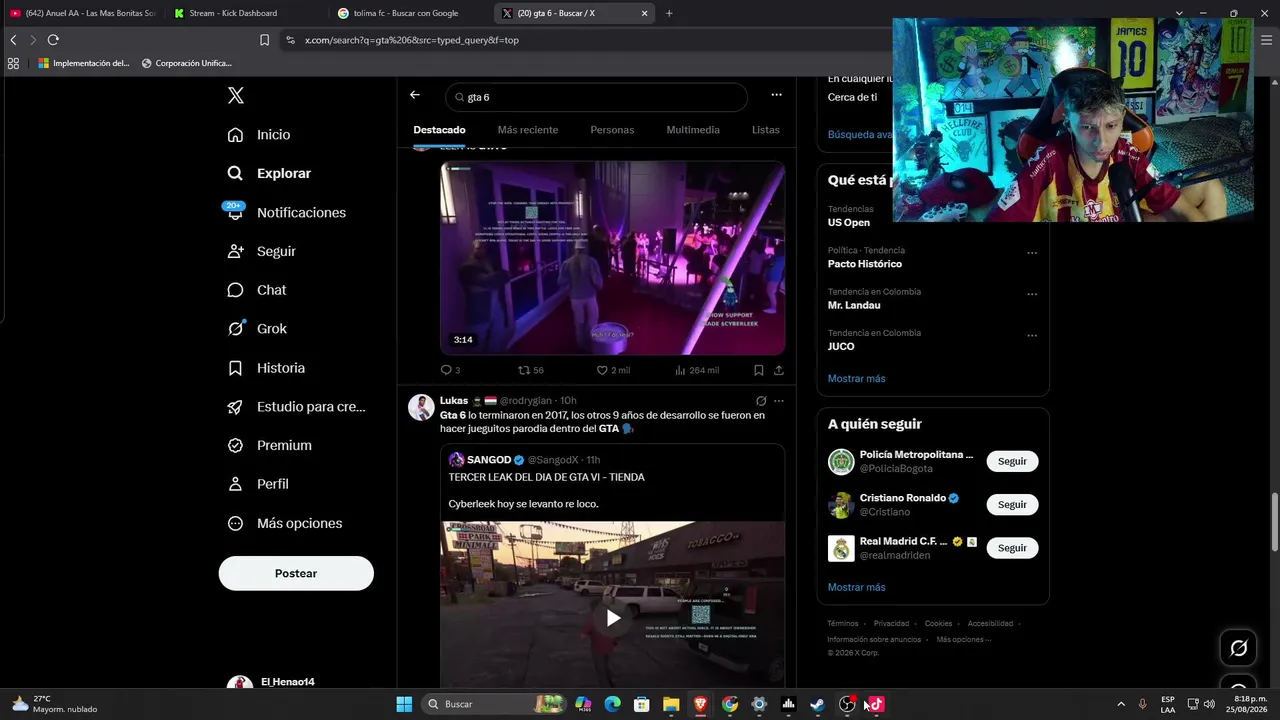Follow Policía Metropolitana account
Screen dimensions: 1280x720
tap(1012, 461)
